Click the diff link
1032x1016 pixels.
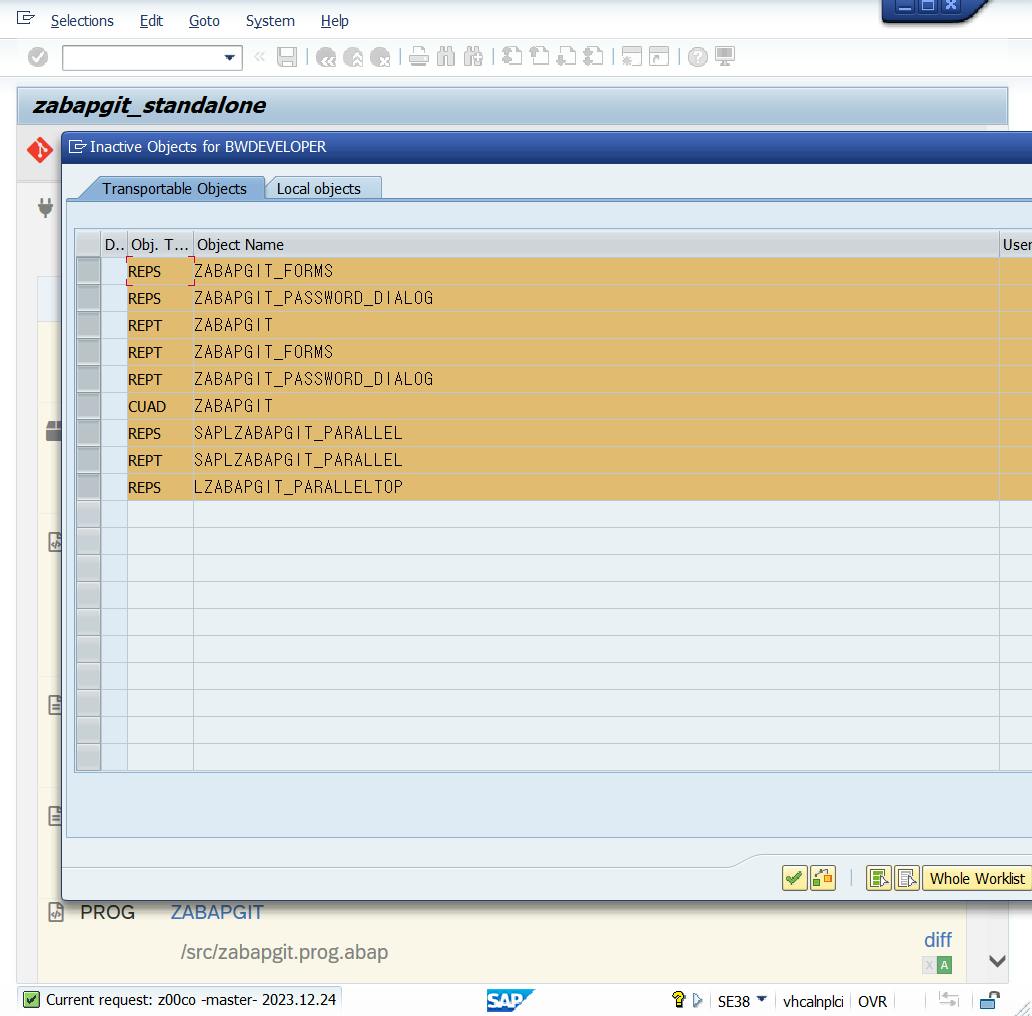(x=937, y=940)
